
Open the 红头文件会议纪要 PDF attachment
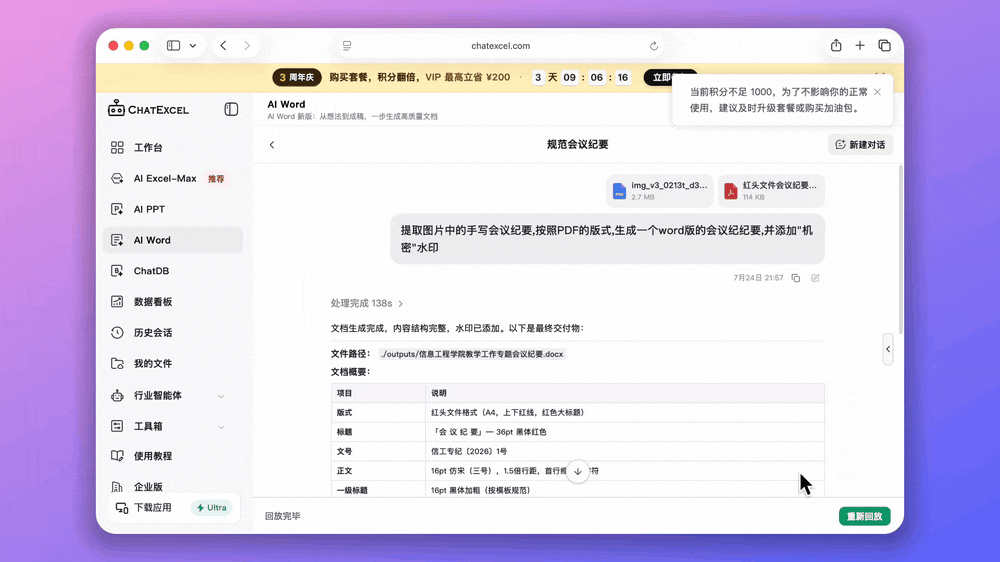click(x=771, y=191)
